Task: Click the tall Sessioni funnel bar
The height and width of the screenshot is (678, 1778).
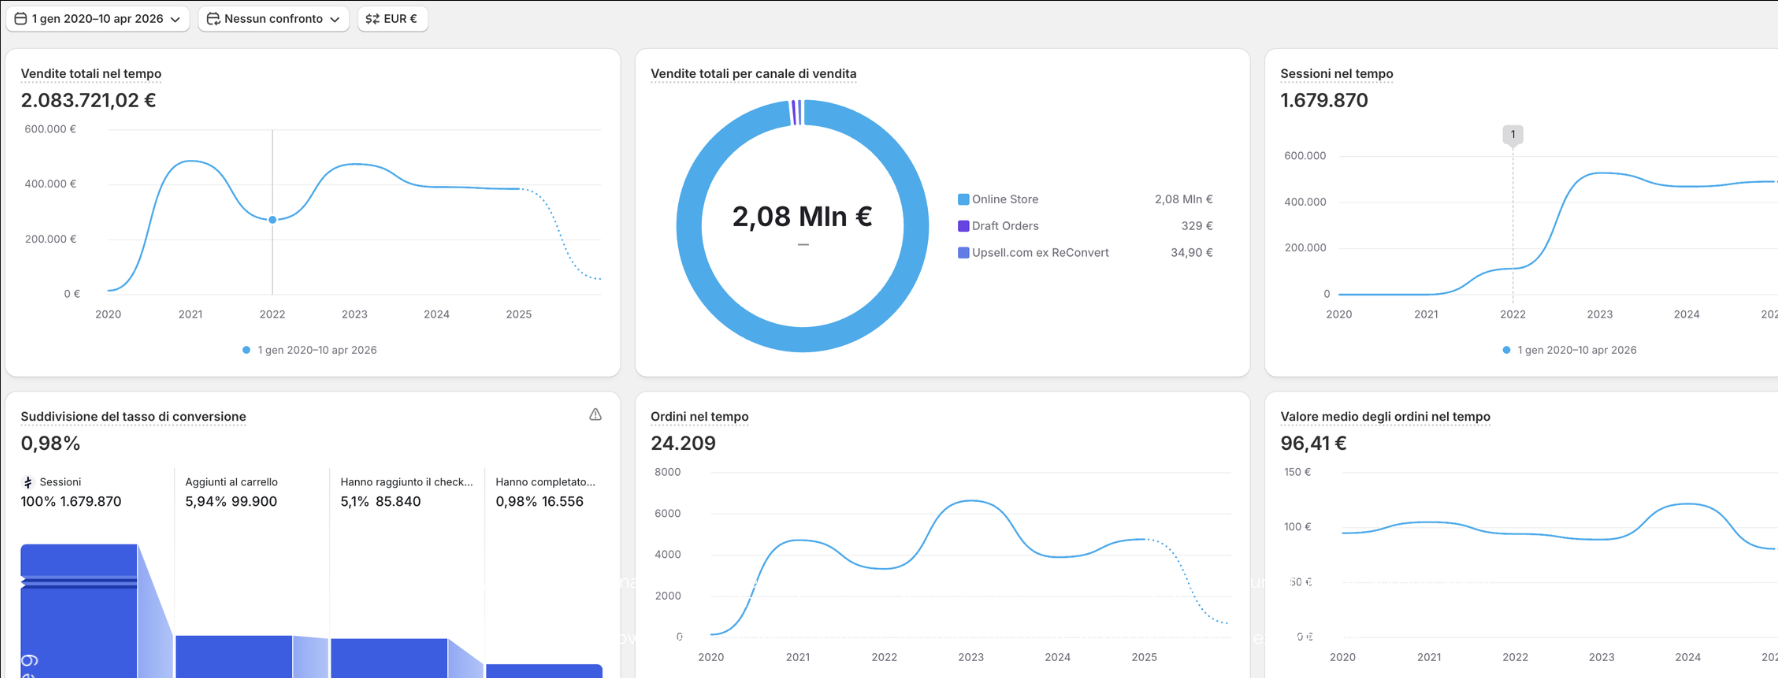Action: 79,611
